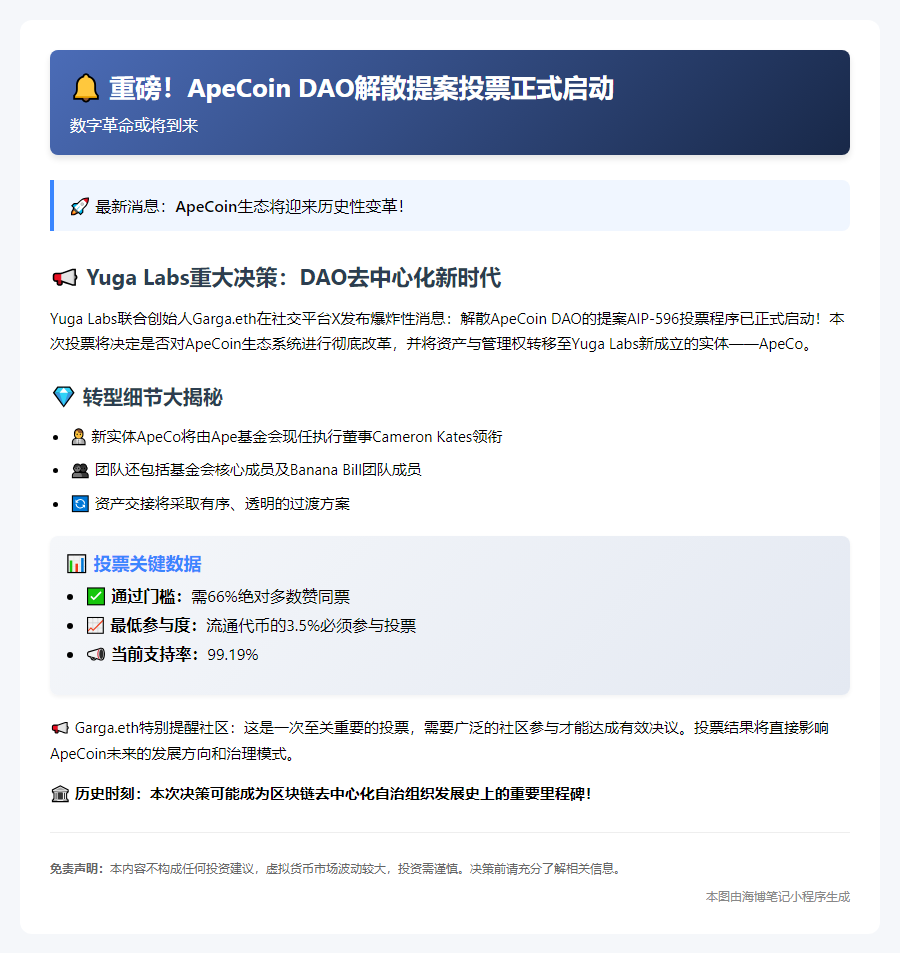Click the megaphone icon beside Yuga Labs heading
Image resolution: width=900 pixels, height=953 pixels.
click(x=64, y=278)
